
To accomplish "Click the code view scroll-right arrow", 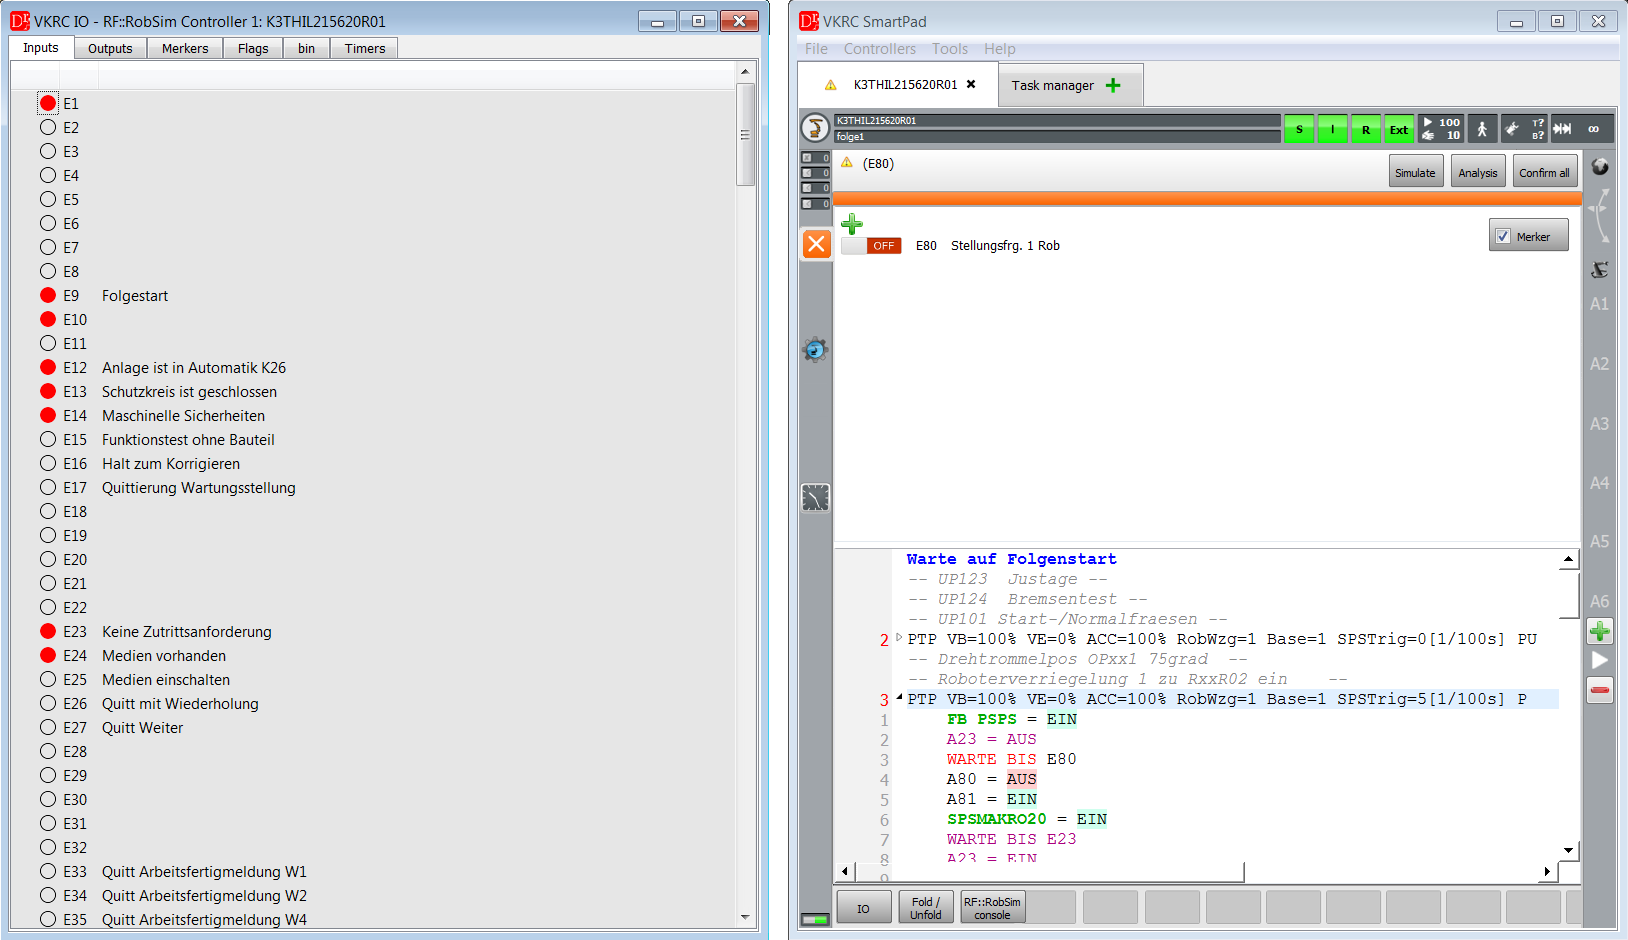I will [1547, 872].
